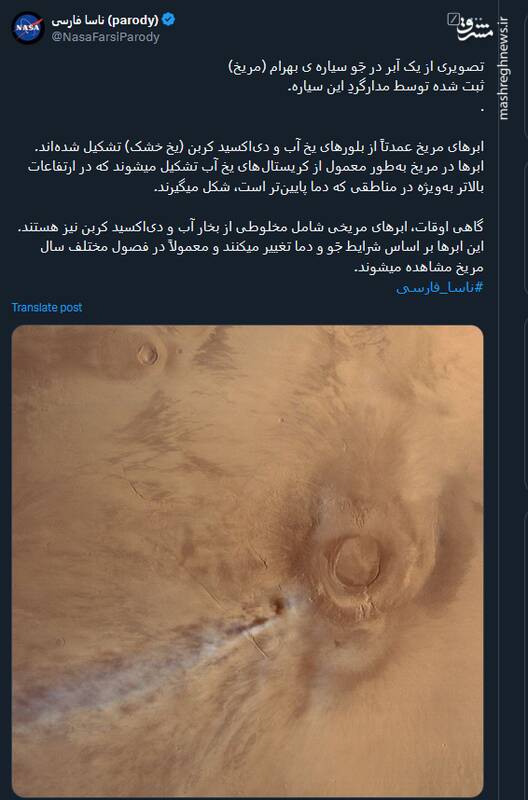Click the small crater at photo top-left

click(x=147, y=354)
